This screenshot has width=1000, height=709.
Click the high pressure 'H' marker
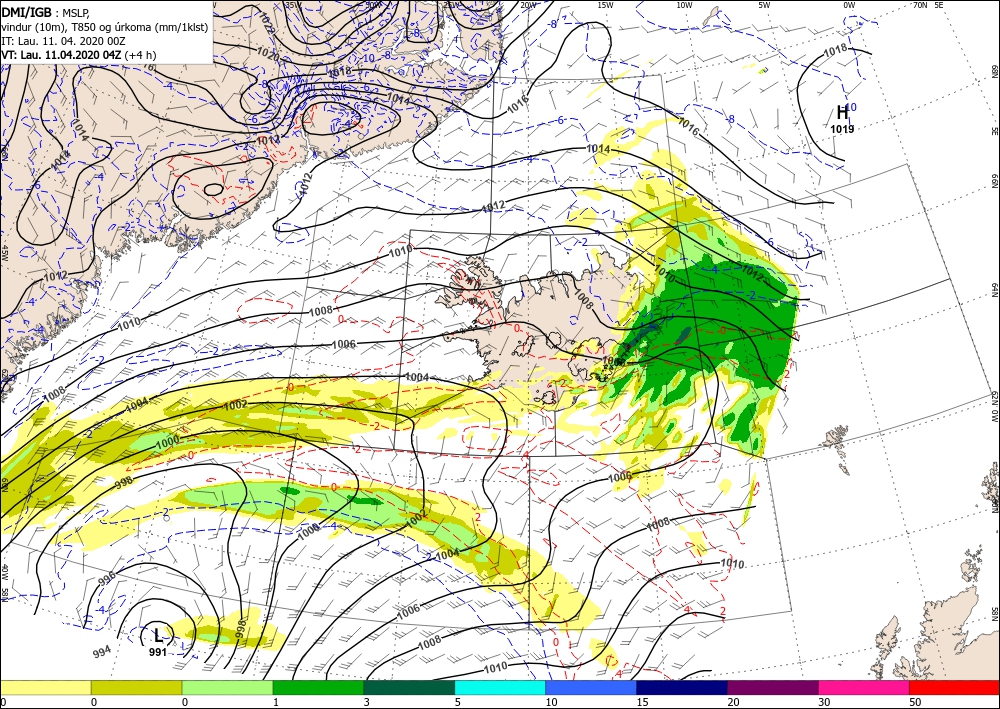click(x=842, y=113)
